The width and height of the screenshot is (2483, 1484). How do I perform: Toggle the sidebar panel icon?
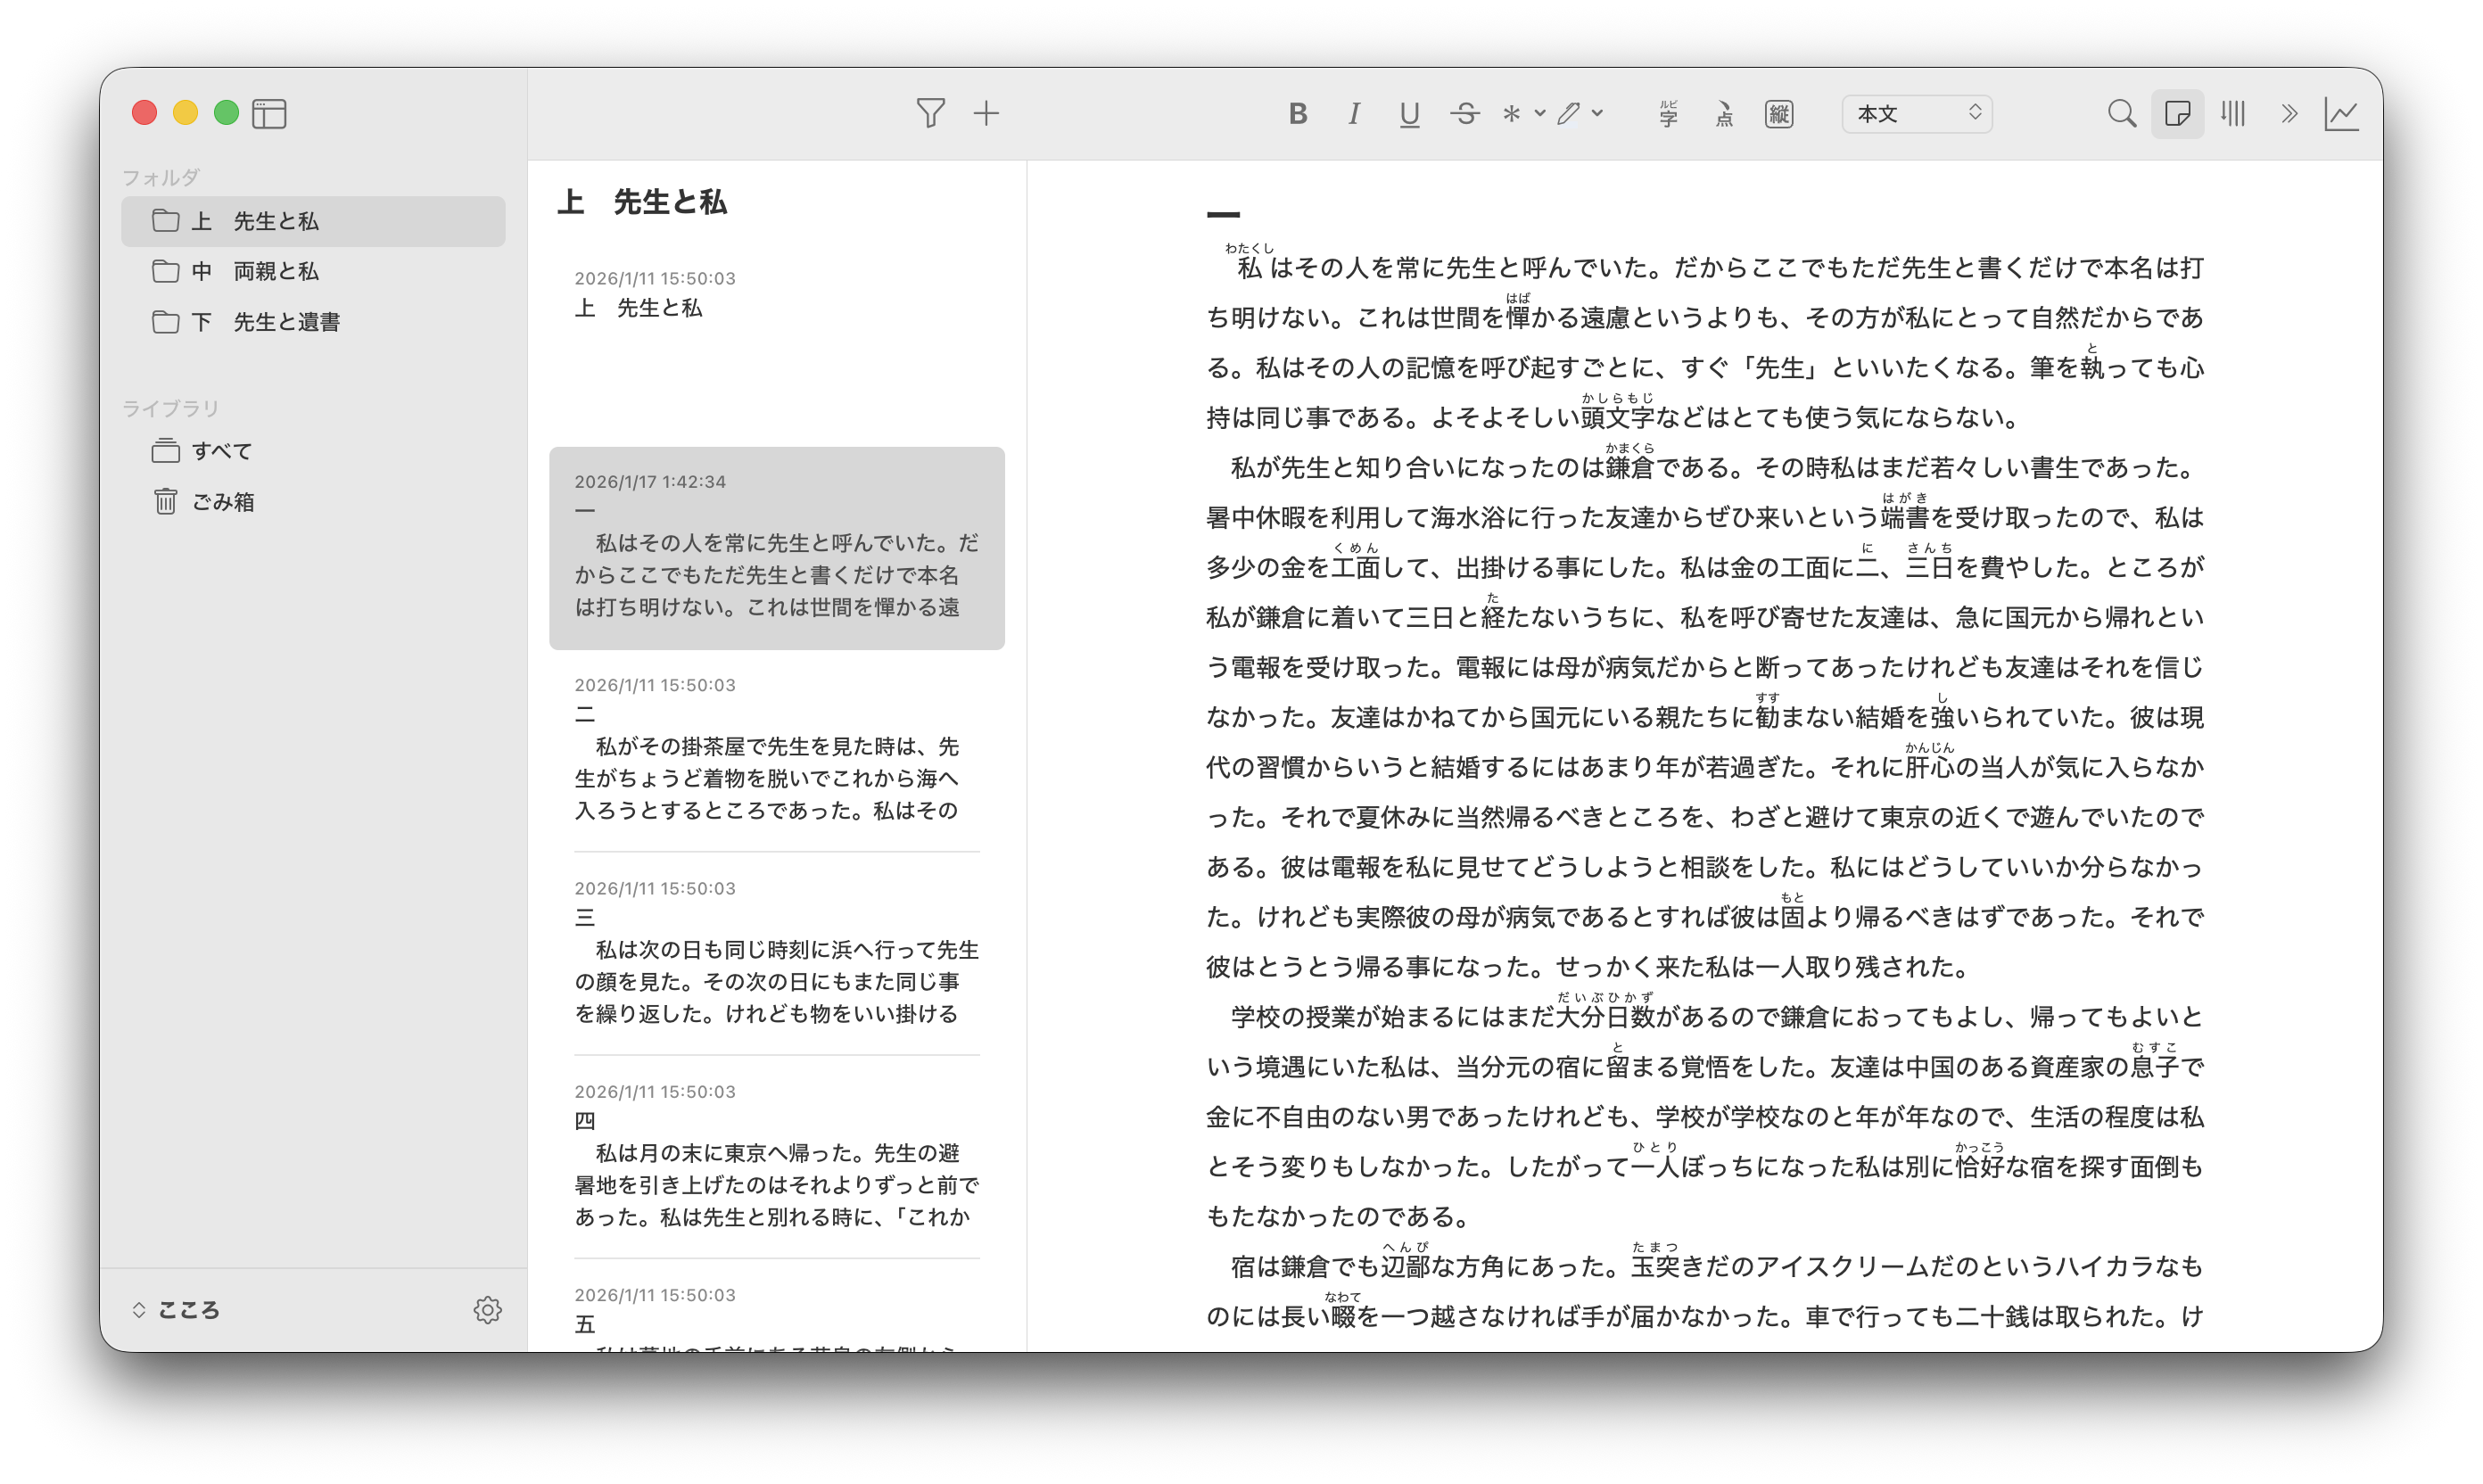pos(269,114)
